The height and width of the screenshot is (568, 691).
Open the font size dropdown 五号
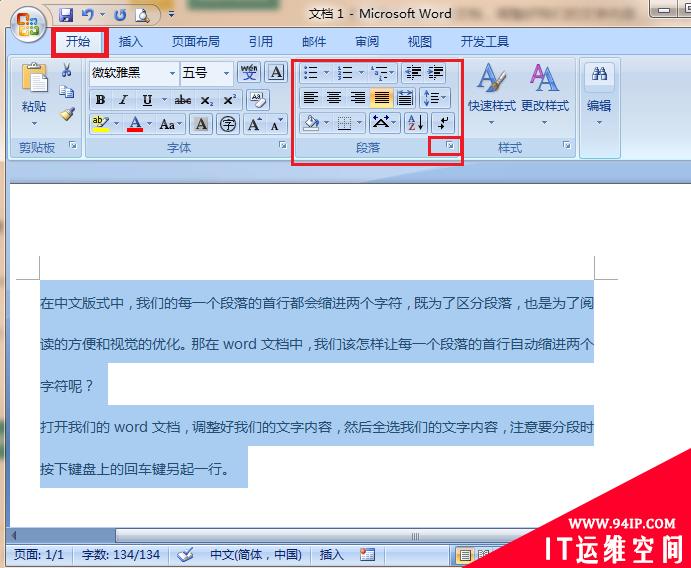(227, 73)
